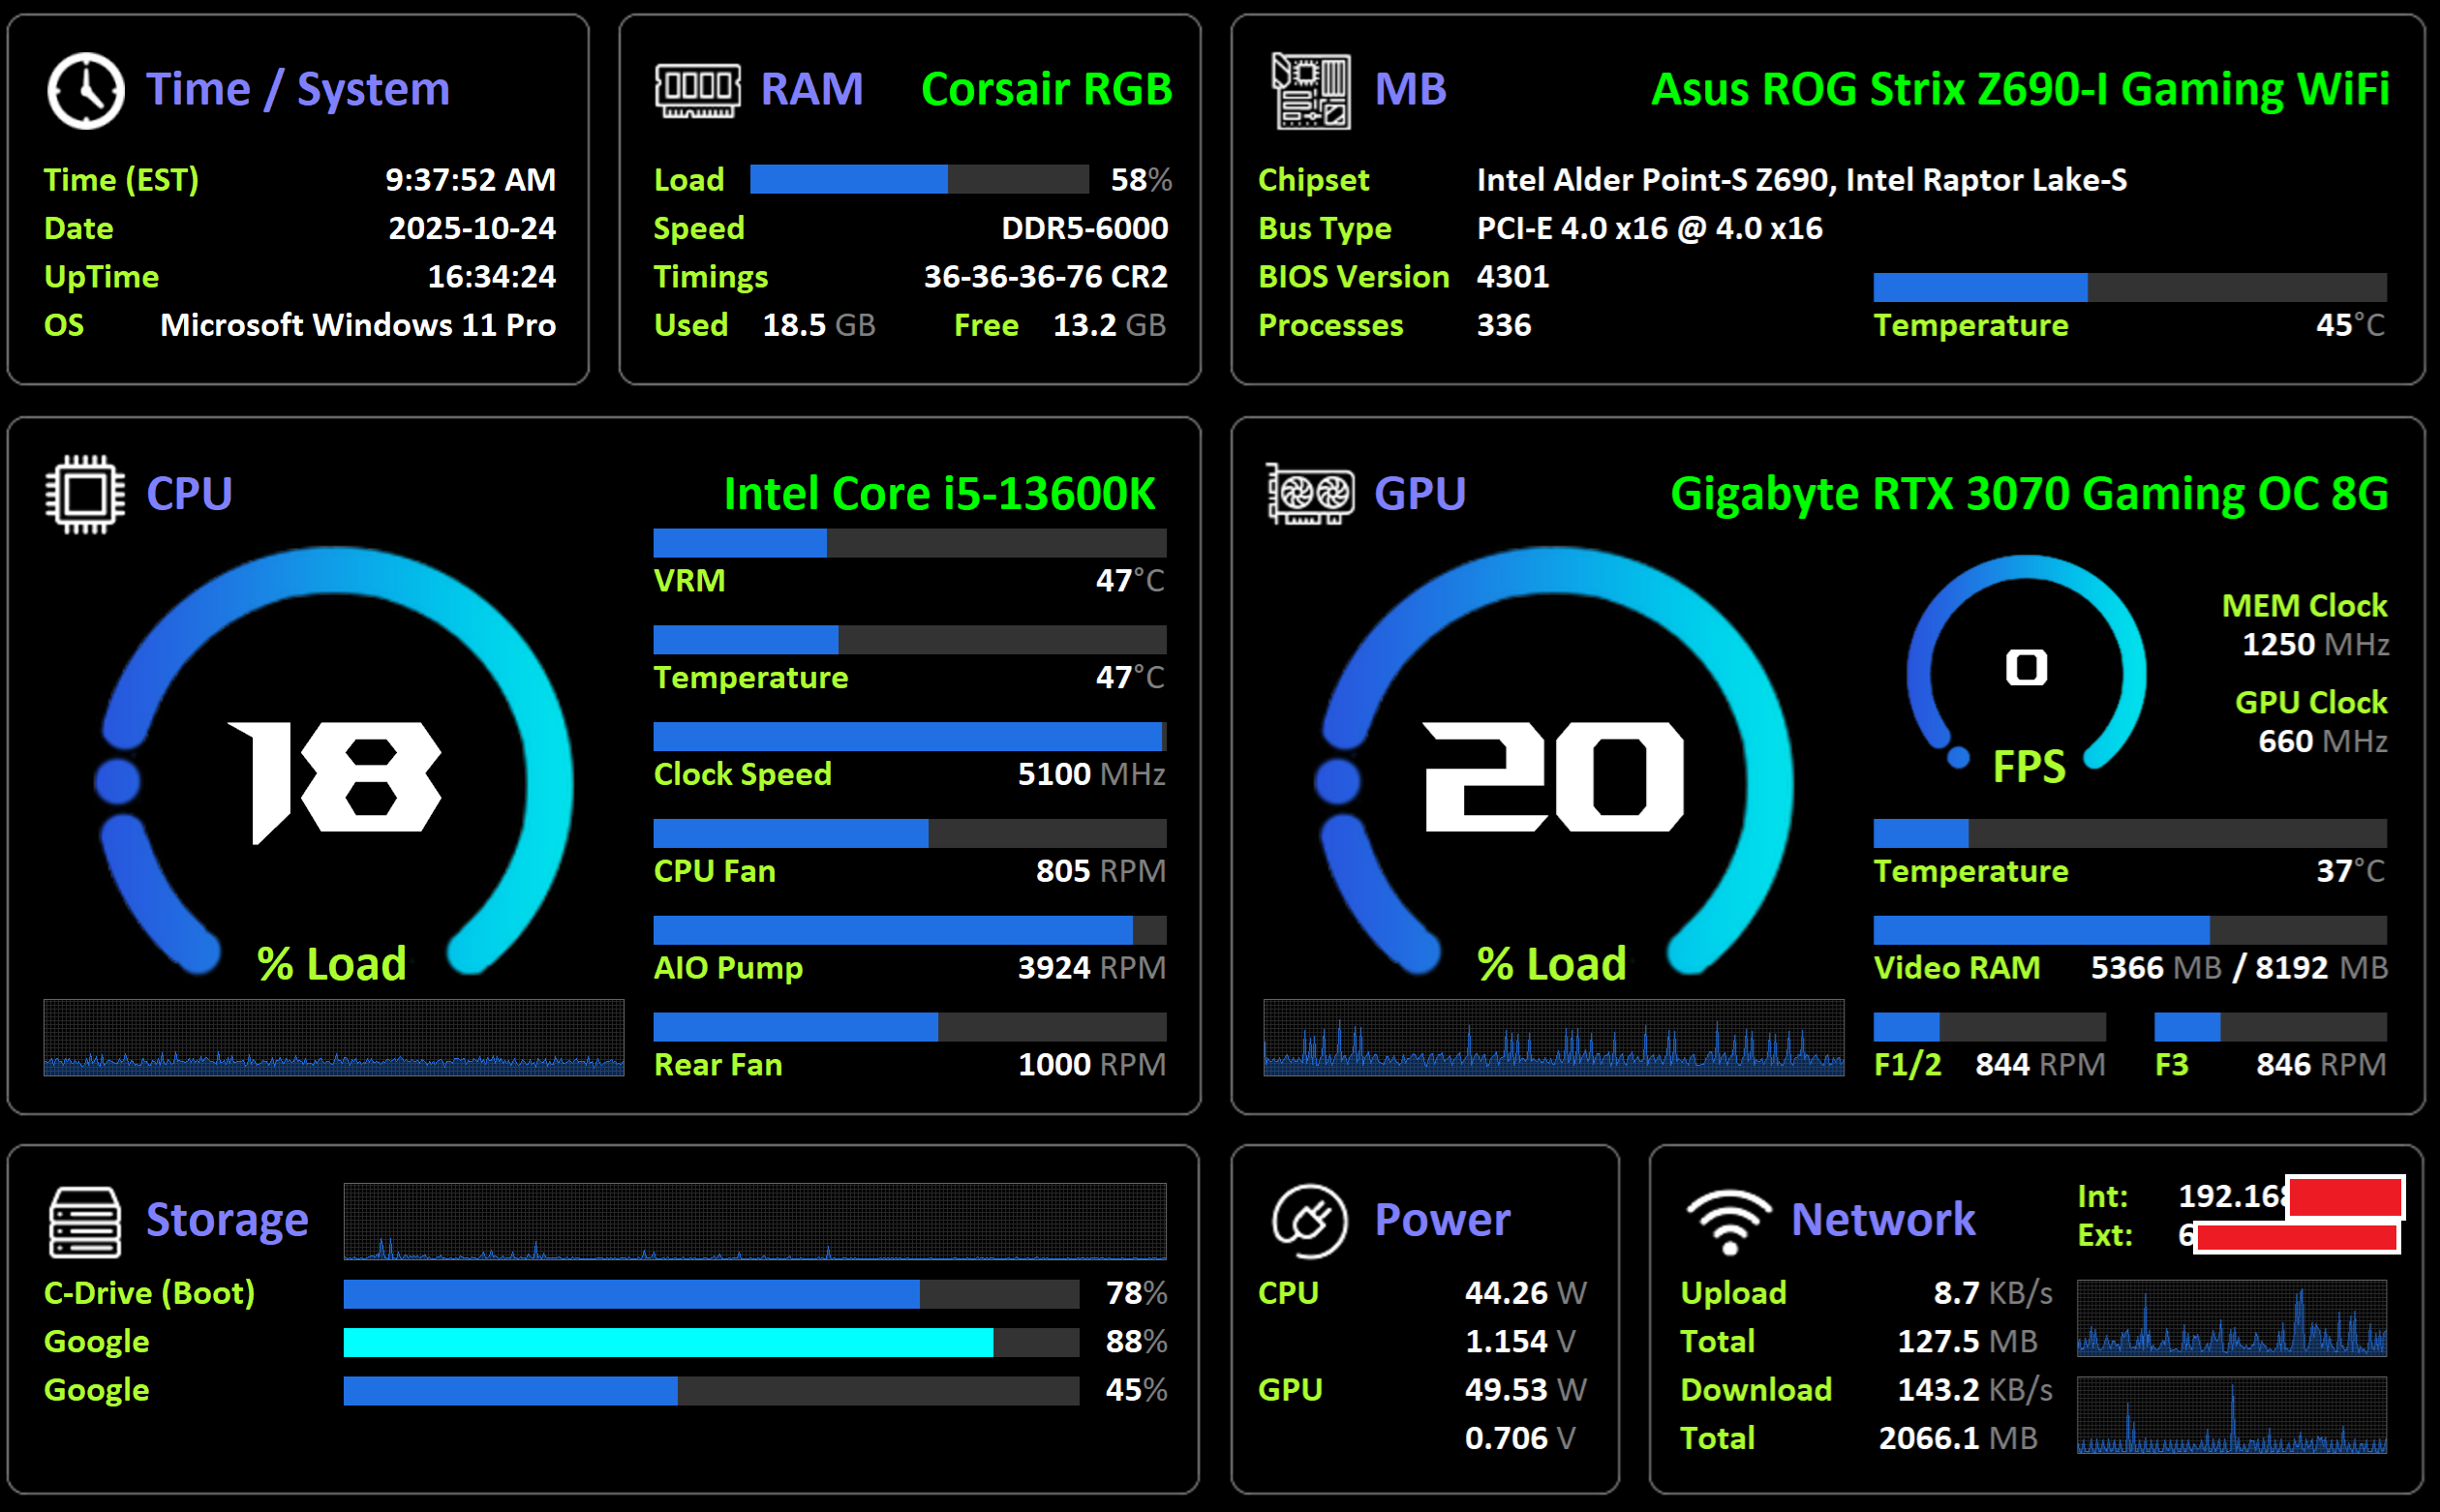
Task: Click the FPS gauge dial
Action: click(2026, 668)
